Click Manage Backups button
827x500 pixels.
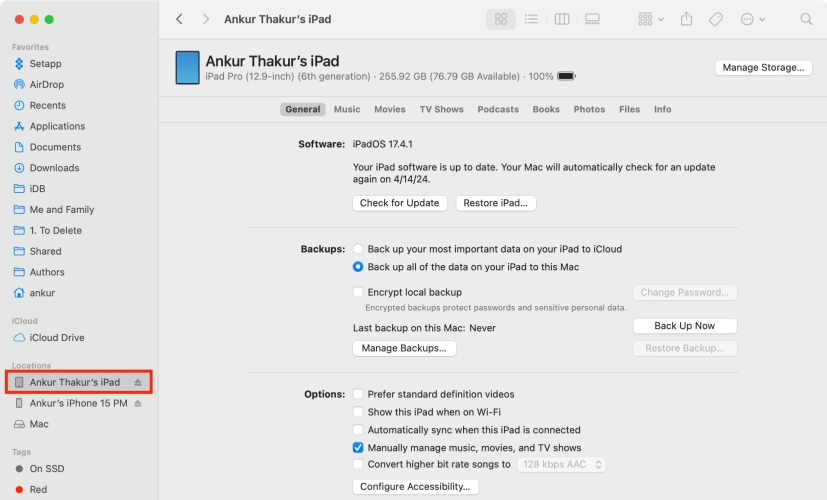[x=404, y=348]
